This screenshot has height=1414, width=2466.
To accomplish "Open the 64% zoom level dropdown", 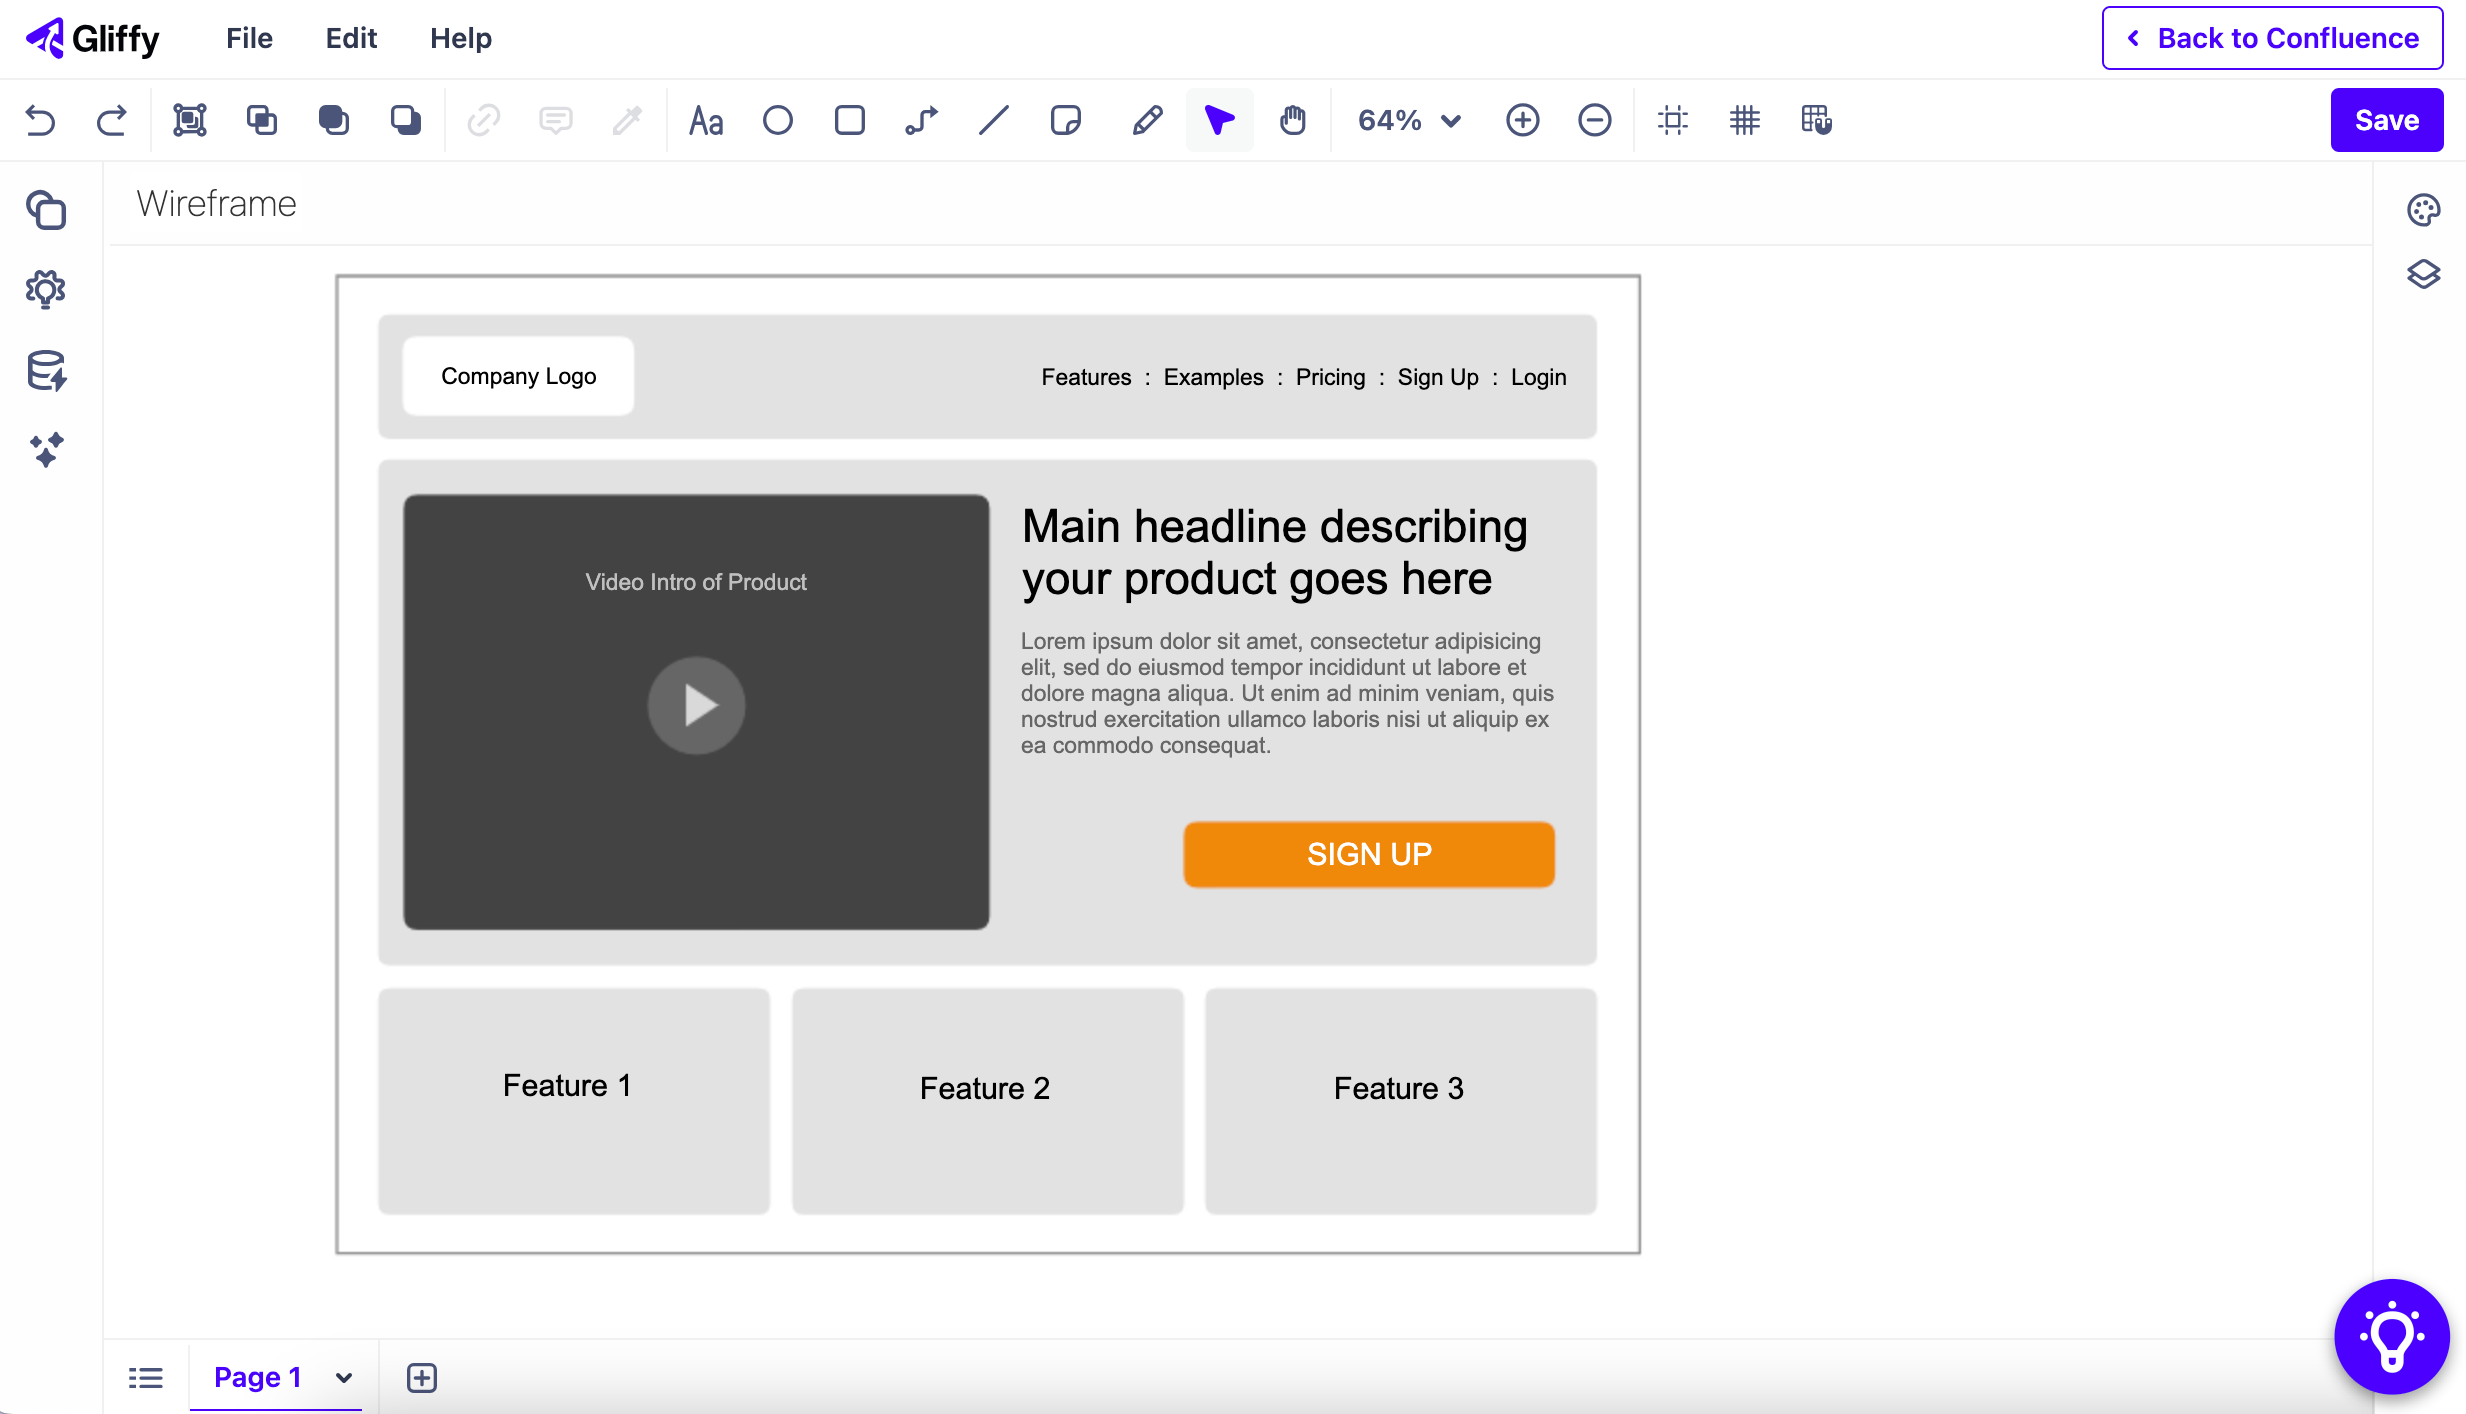I will 1410,120.
